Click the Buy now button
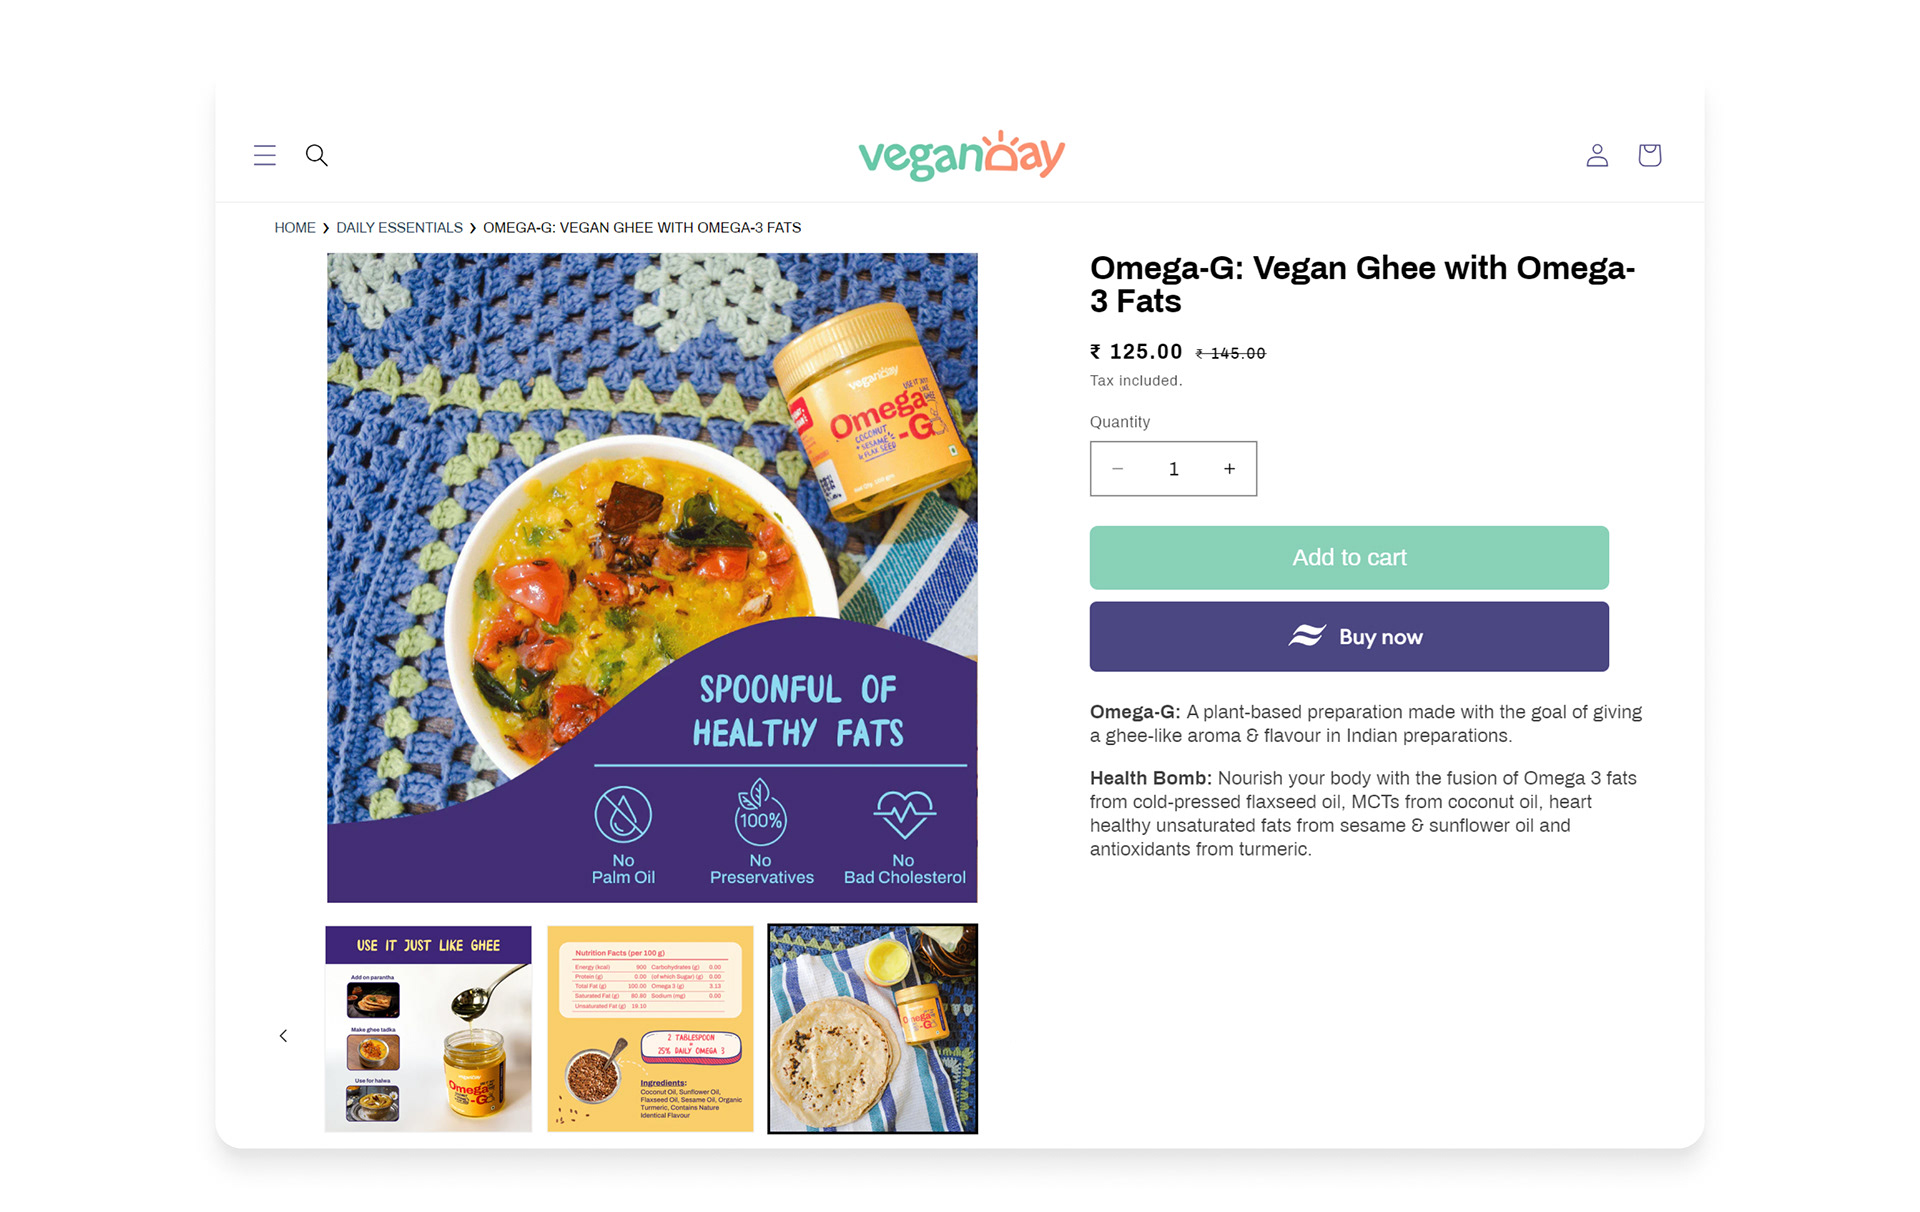Image resolution: width=1920 pixels, height=1212 pixels. 1349,637
